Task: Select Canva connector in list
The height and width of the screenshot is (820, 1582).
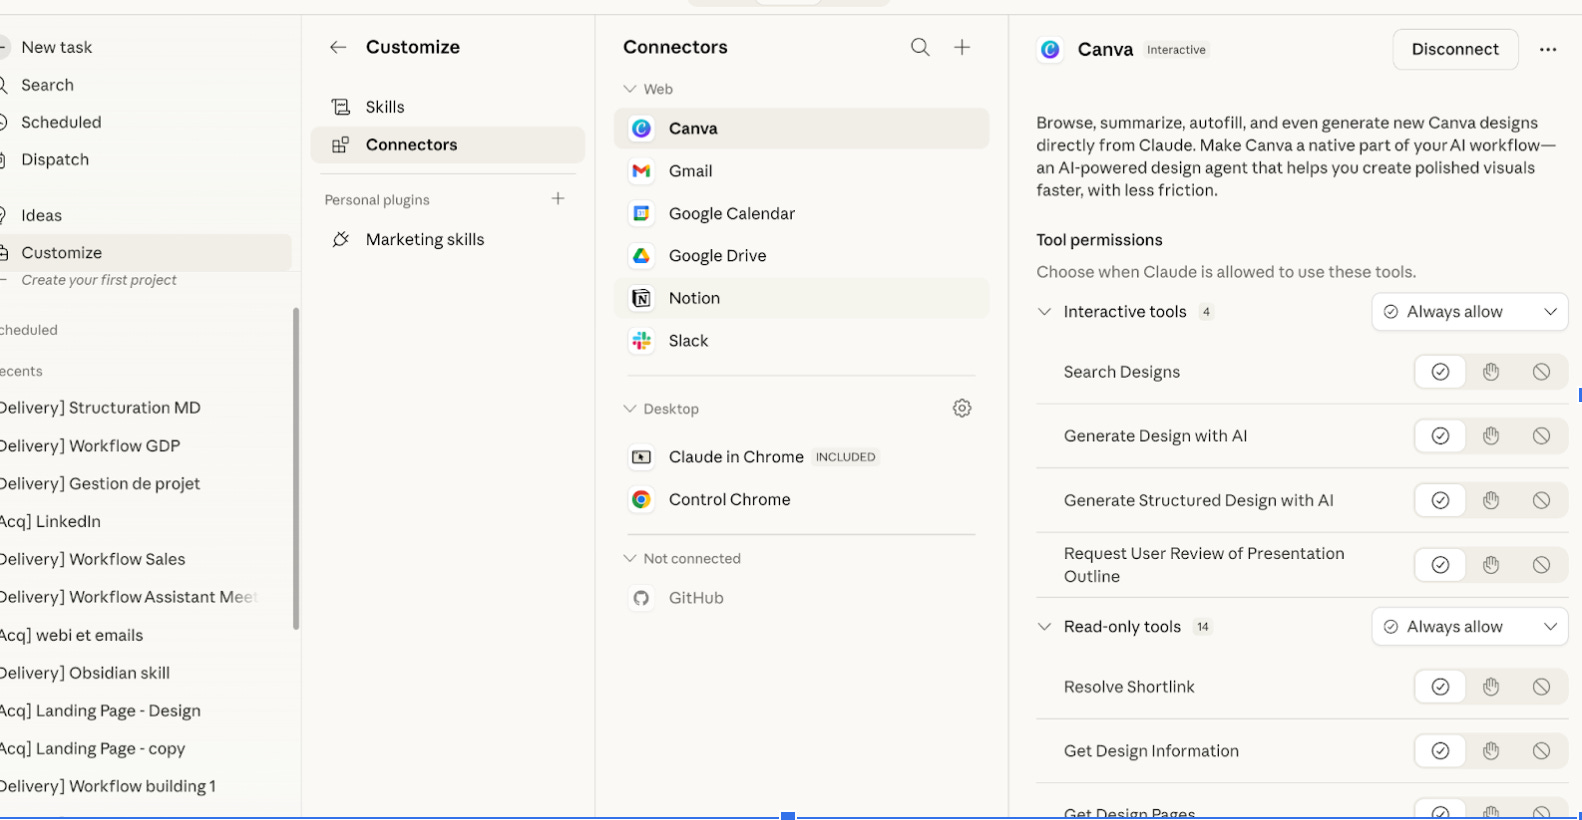Action: coord(802,128)
